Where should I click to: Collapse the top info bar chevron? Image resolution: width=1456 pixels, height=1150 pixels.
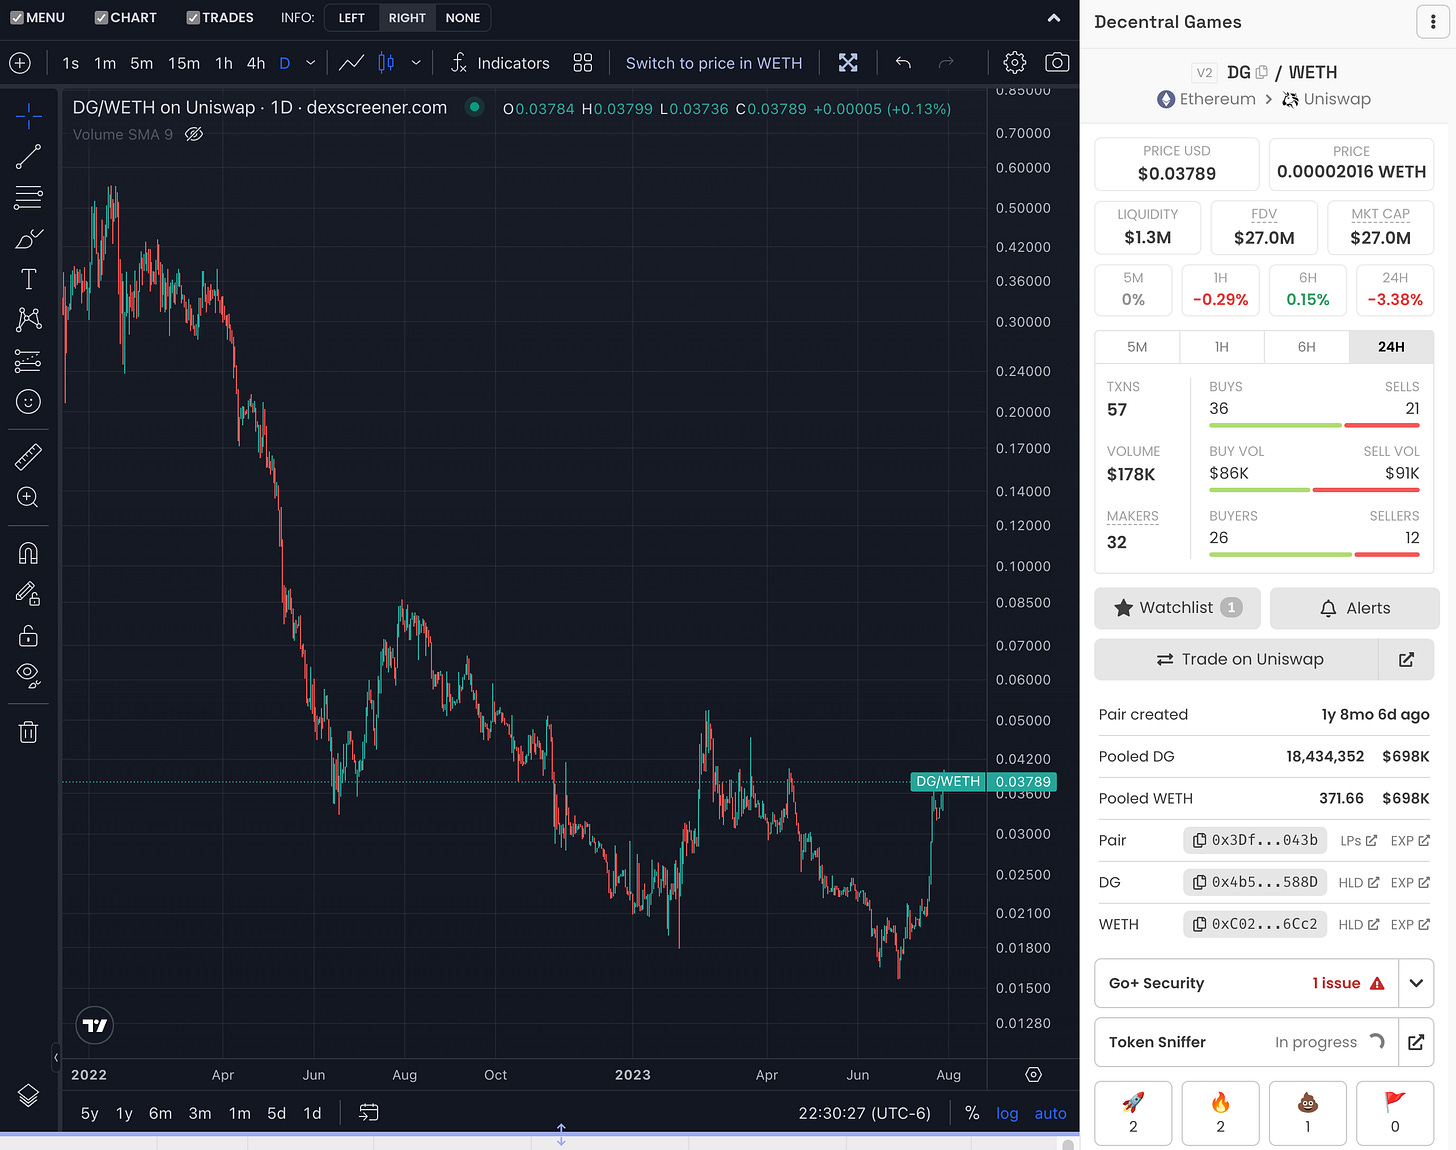tap(1054, 18)
